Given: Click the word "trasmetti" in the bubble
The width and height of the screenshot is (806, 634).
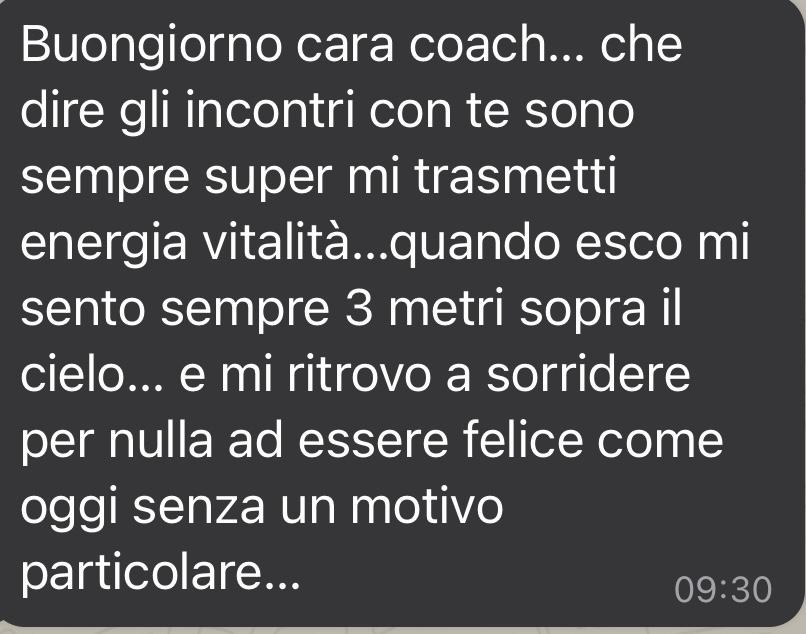Looking at the screenshot, I should click(515, 176).
